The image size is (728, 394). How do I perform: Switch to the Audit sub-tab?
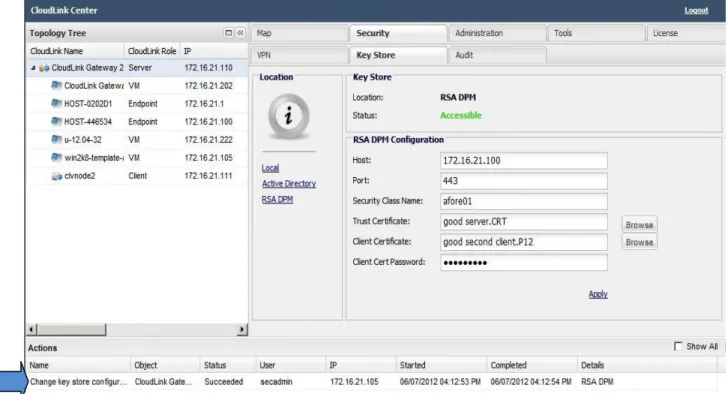[498, 55]
